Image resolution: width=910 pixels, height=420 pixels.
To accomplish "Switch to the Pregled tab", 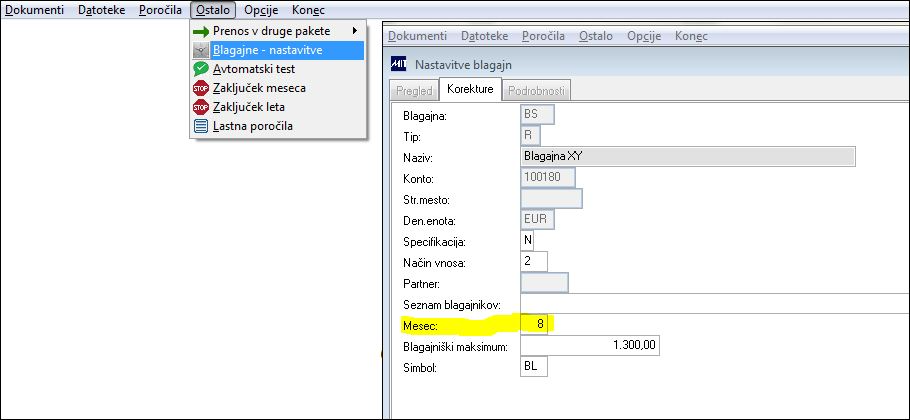I will 414,90.
